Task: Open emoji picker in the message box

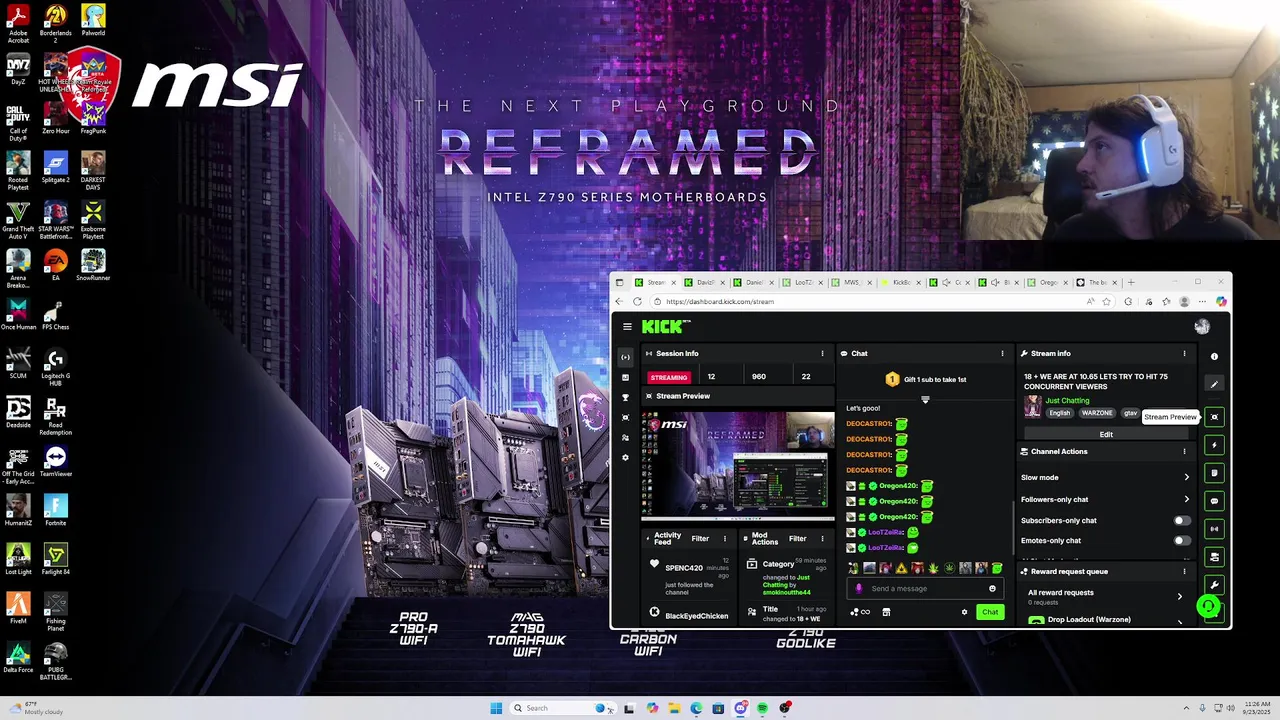Action: pos(992,588)
